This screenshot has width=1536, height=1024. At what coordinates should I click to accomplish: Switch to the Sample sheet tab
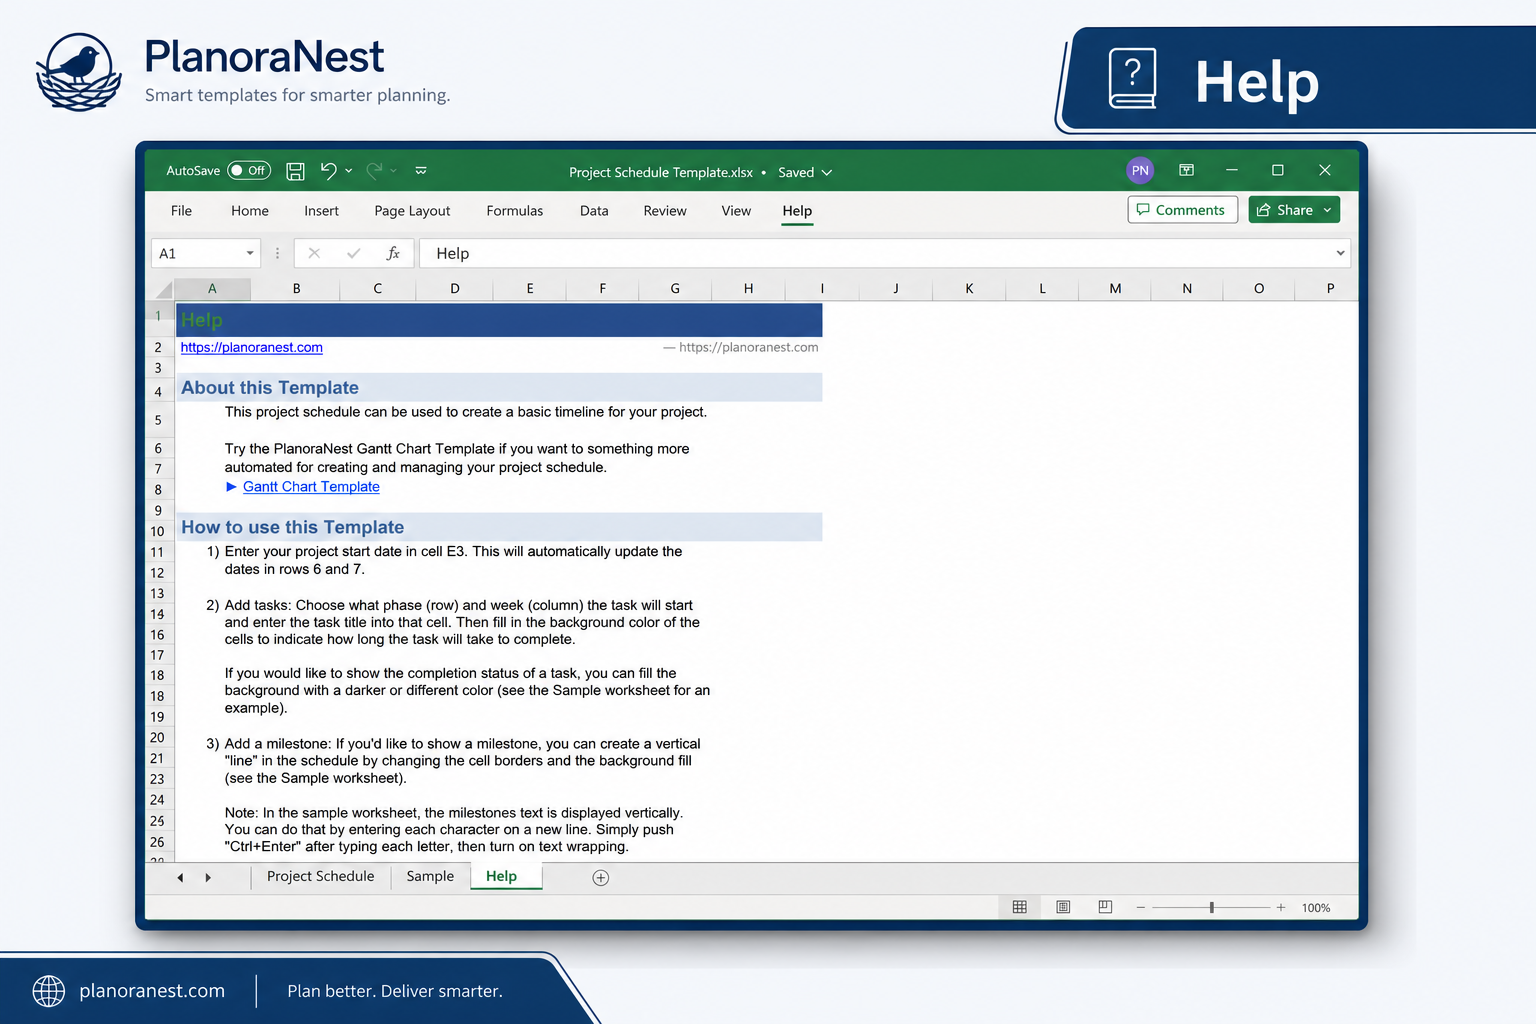[x=430, y=877]
